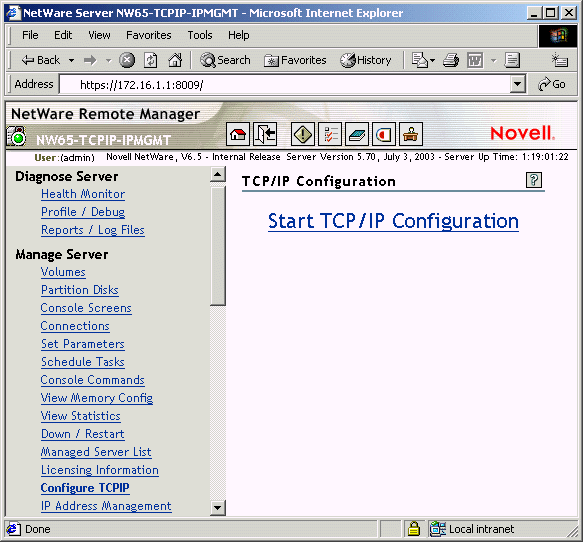Click the Local intranet zone icon
The height and width of the screenshot is (542, 583).
click(438, 529)
